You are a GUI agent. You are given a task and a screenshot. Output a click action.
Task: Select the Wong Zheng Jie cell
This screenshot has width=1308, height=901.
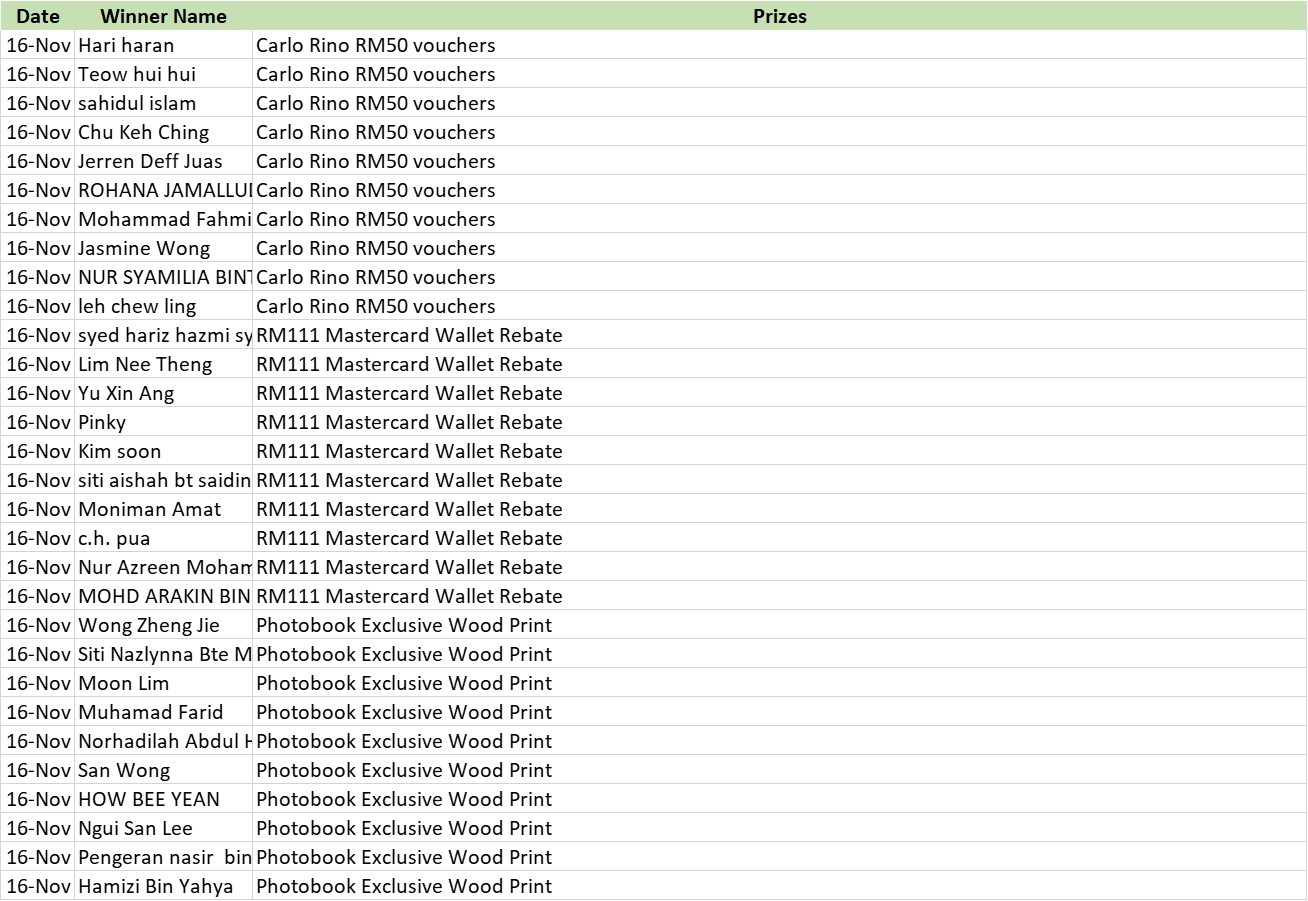(148, 625)
